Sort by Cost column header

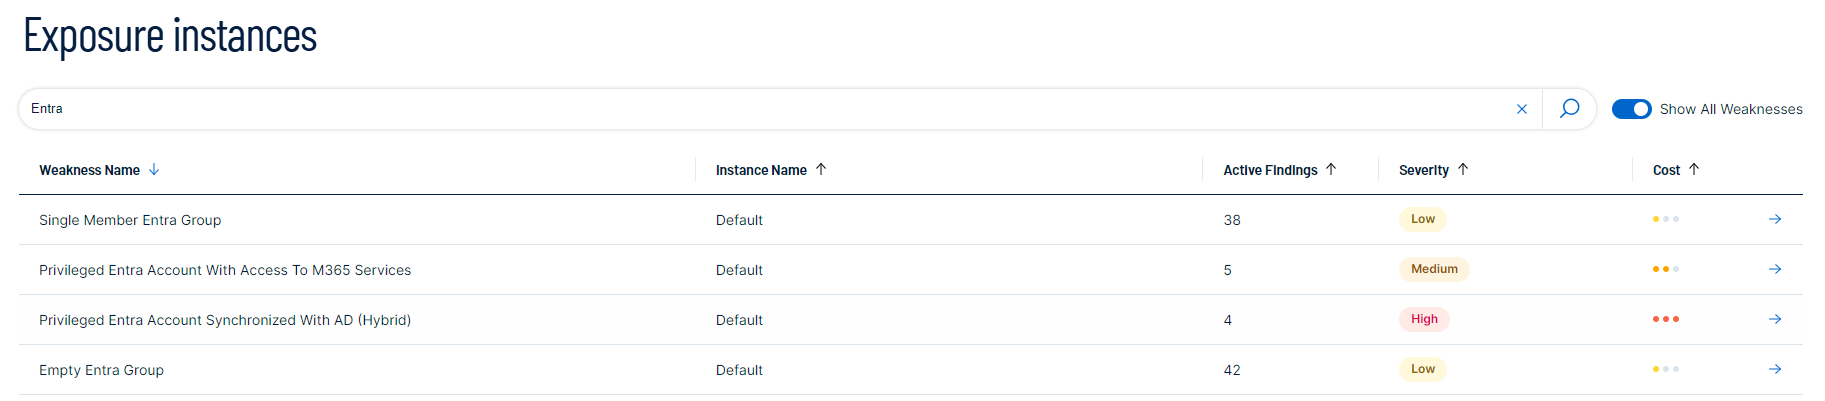tap(1676, 170)
